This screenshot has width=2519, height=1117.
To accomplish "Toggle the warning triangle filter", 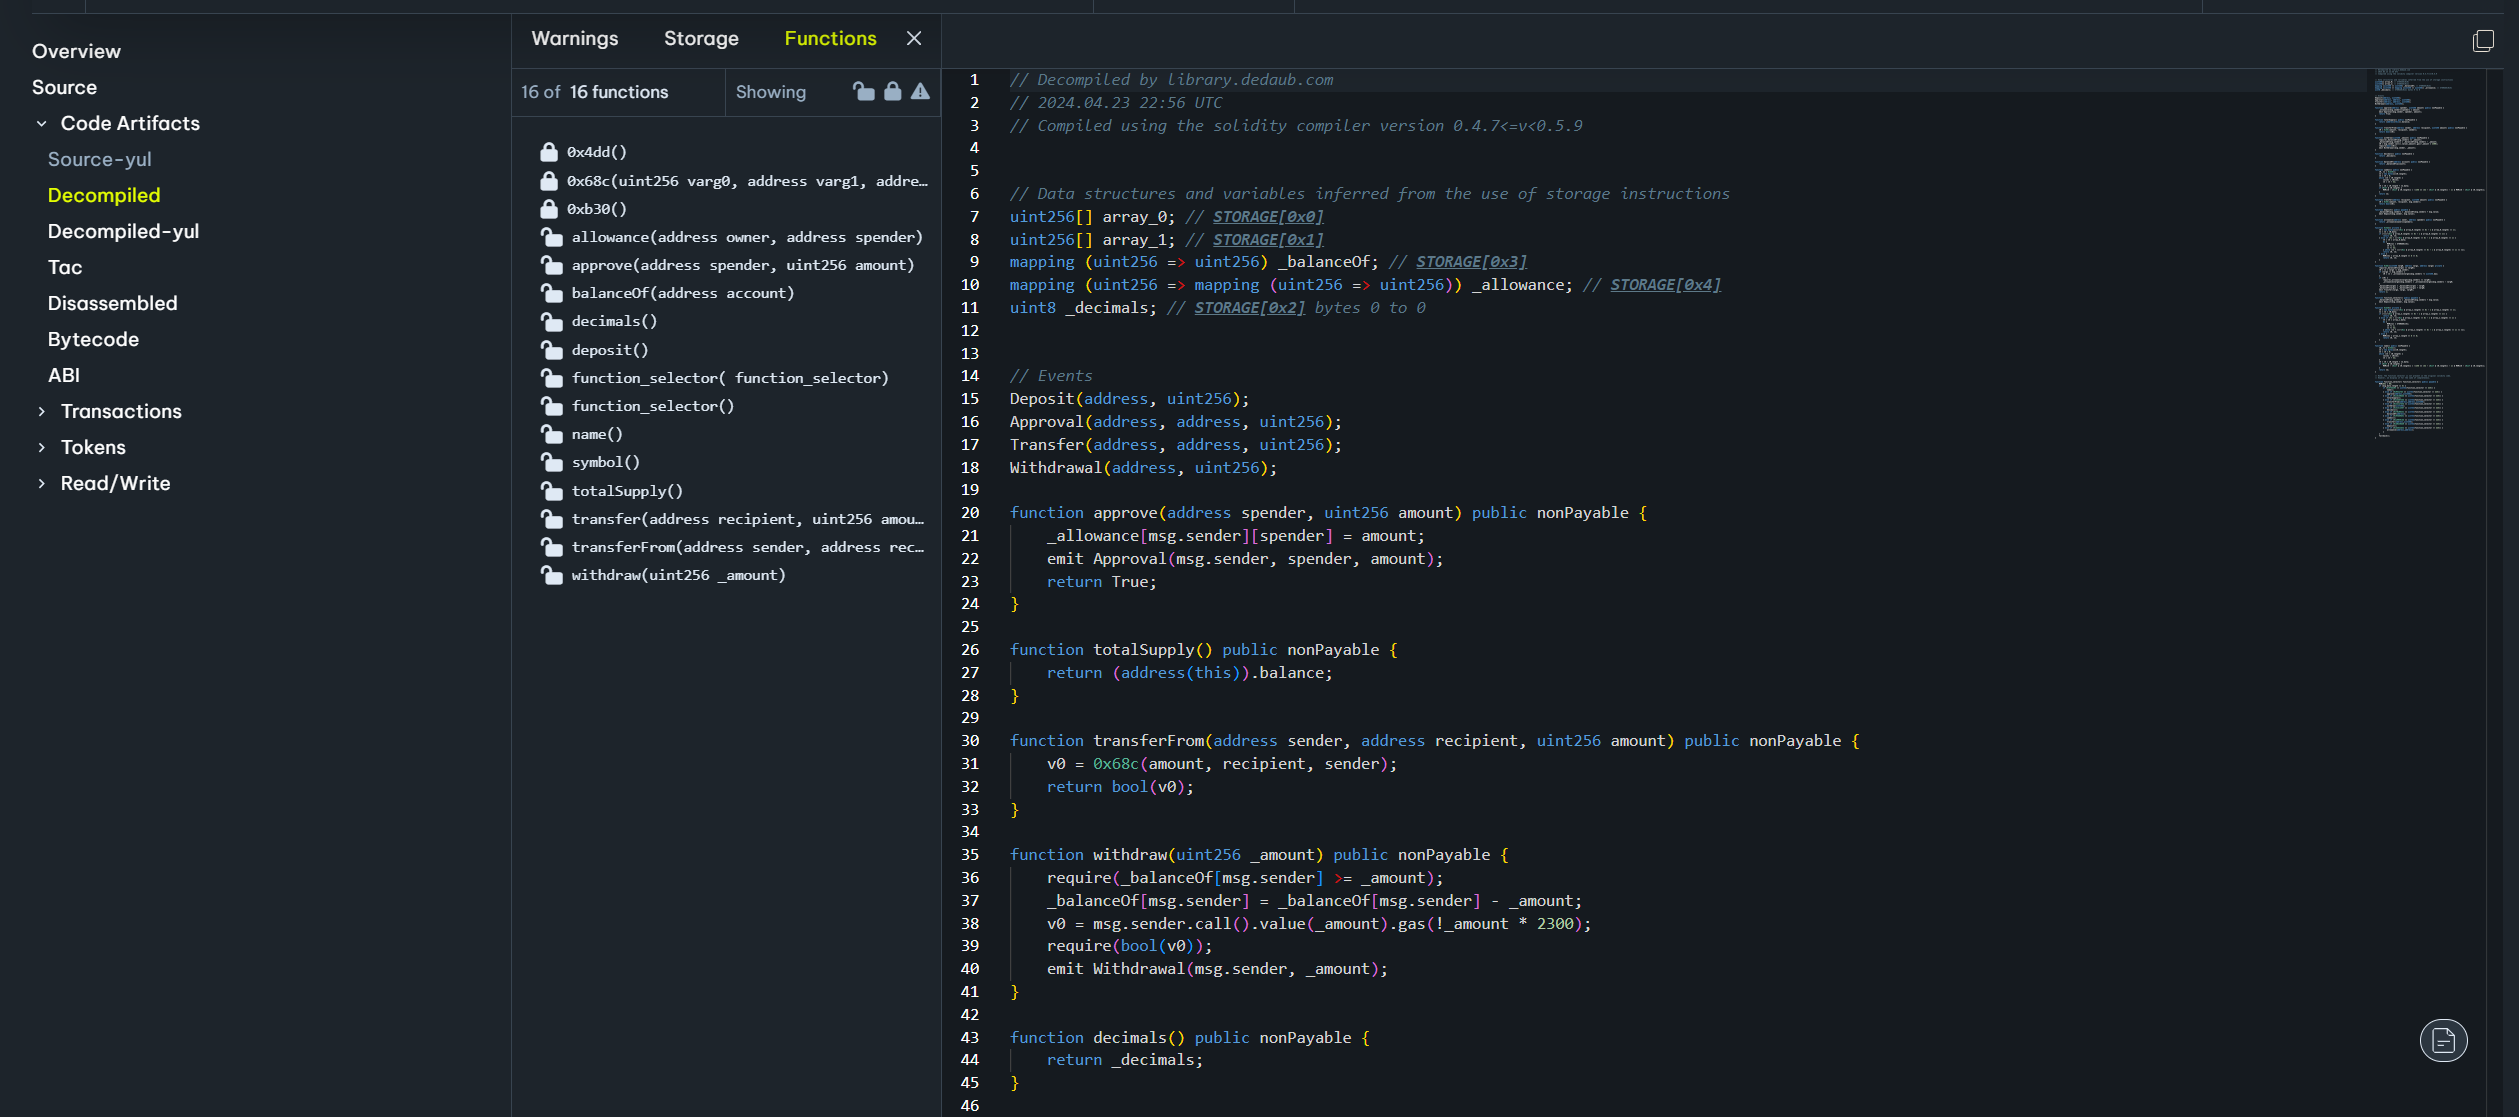I will [920, 92].
